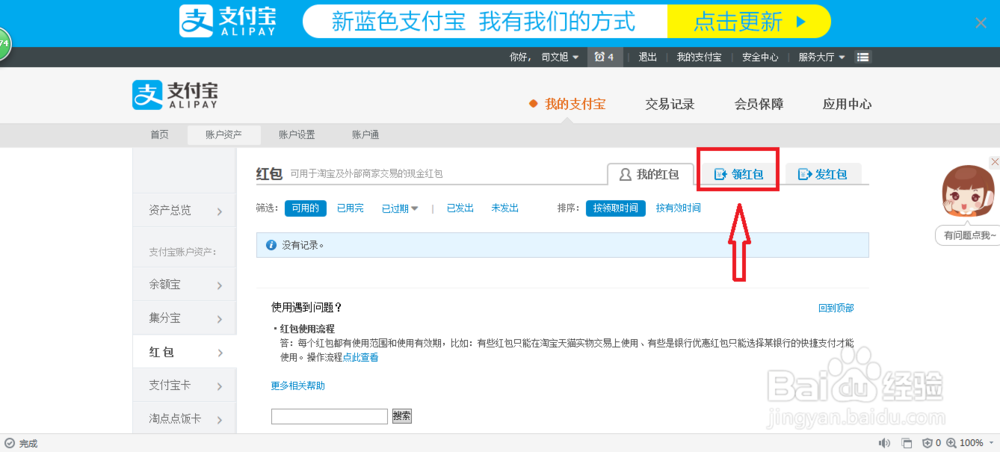
Task: Click the chevron next to 支付宝卡
Action: tap(219, 386)
